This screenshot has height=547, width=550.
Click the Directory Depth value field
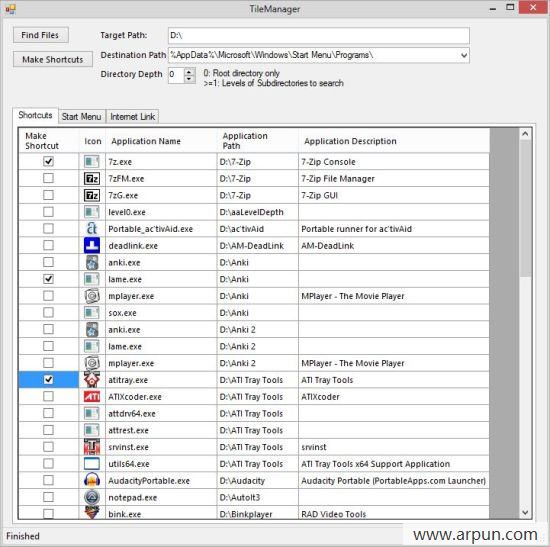coord(176,75)
